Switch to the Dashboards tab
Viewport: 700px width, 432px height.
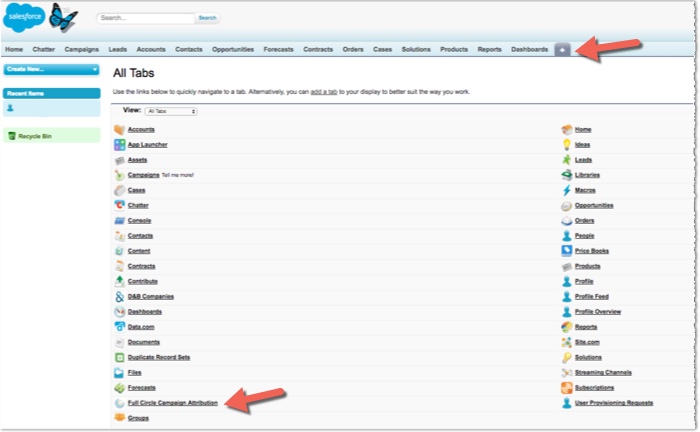click(529, 49)
